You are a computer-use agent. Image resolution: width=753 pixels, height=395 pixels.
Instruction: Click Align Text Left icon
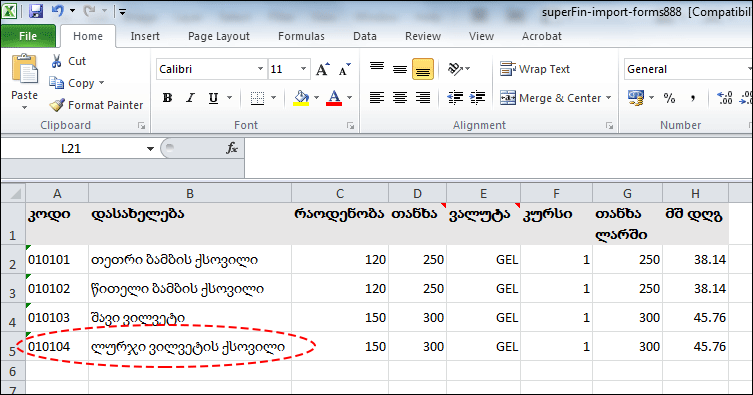(377, 98)
